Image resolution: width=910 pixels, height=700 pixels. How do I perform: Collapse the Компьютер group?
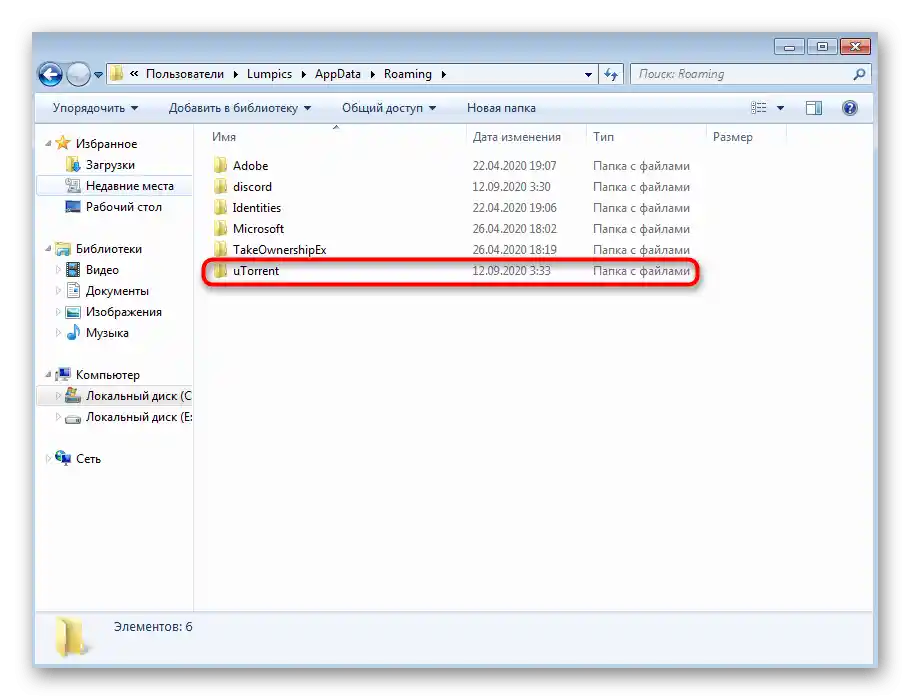(48, 374)
